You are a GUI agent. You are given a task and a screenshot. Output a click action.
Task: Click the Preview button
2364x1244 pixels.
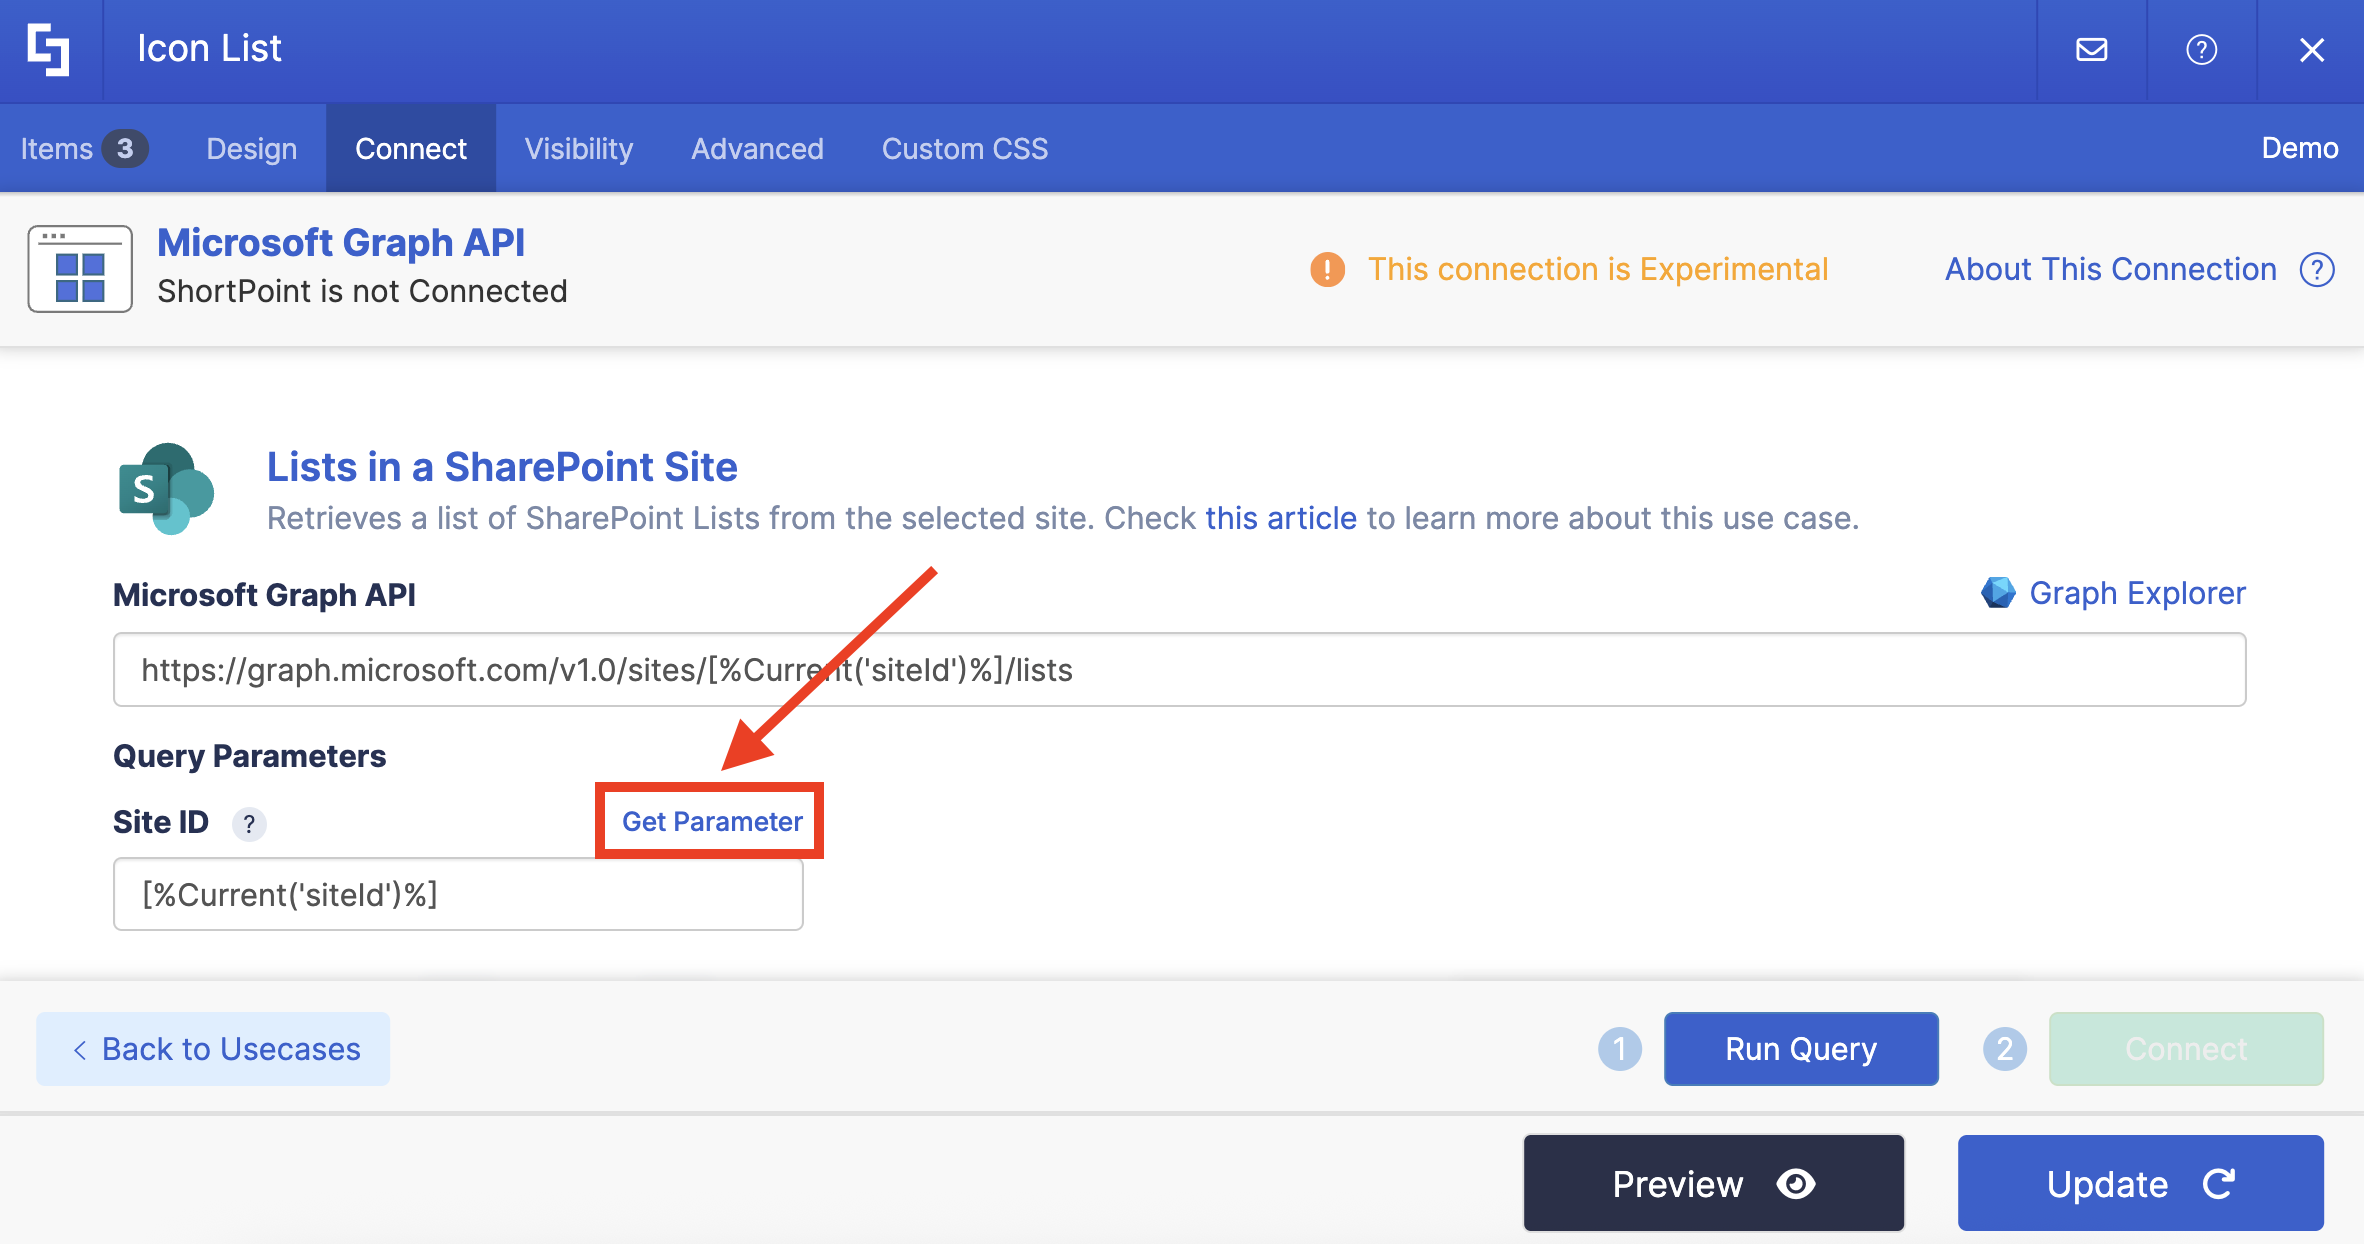1713,1183
